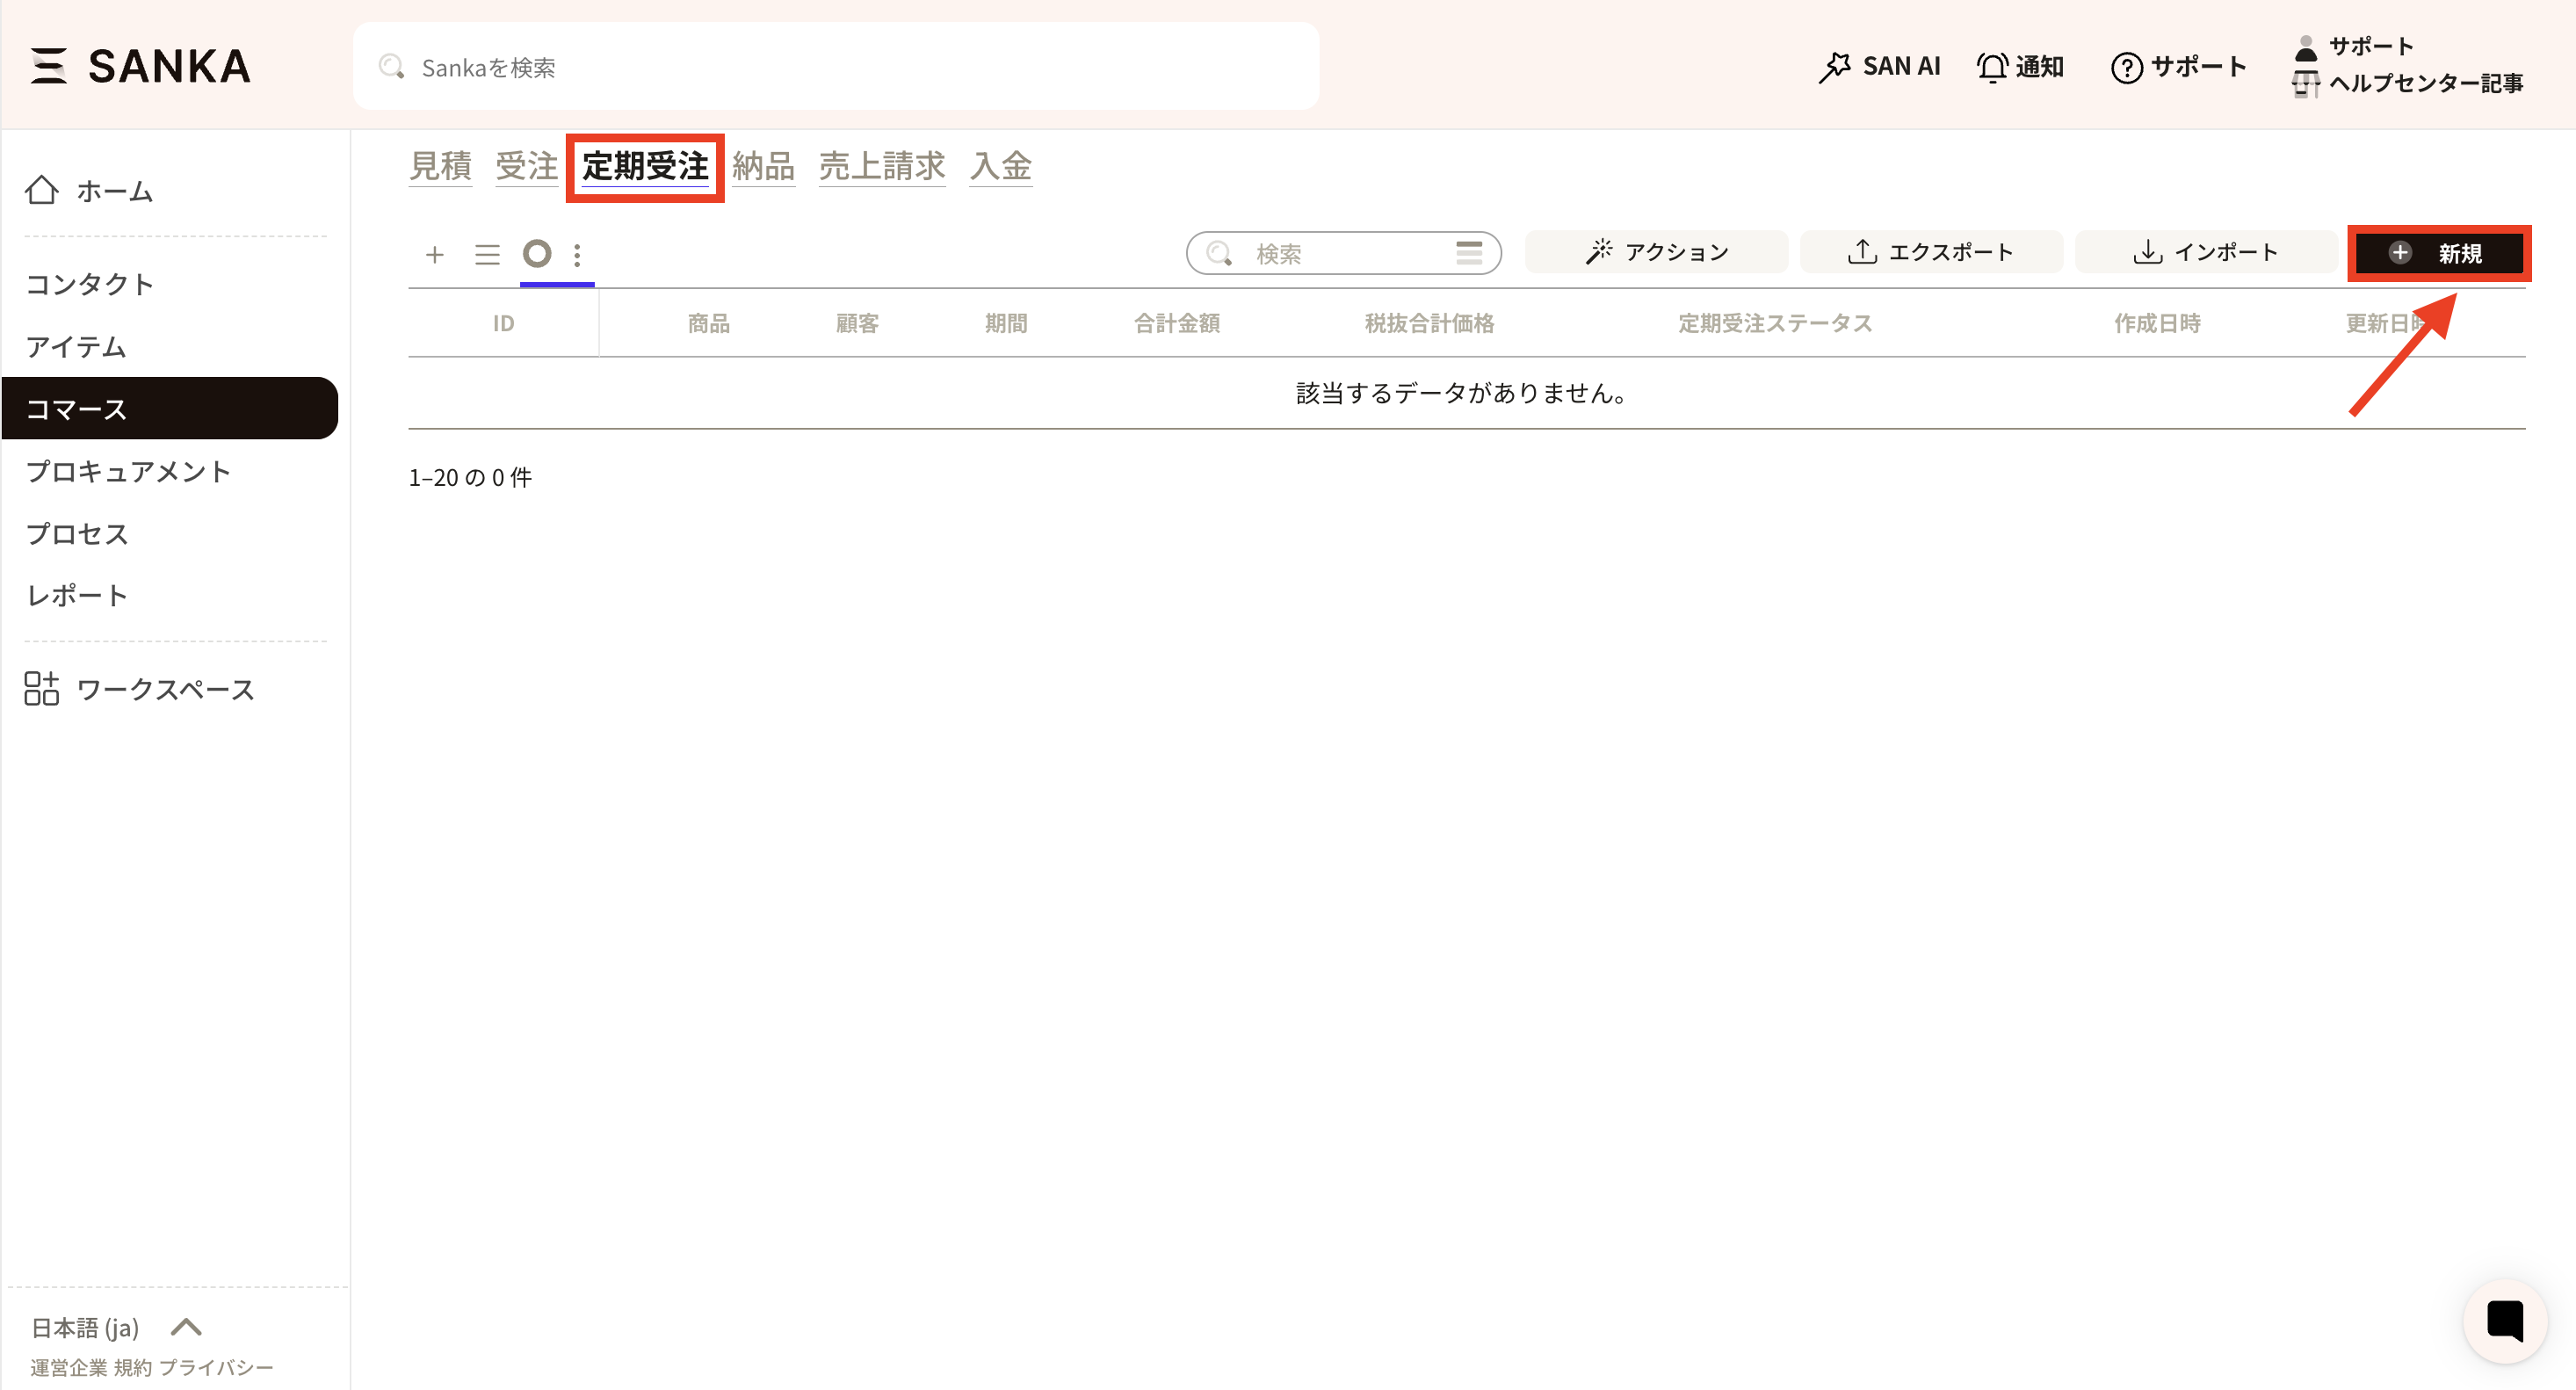Open プロキュアメント in the sidebar
2576x1390 pixels.
(x=128, y=471)
